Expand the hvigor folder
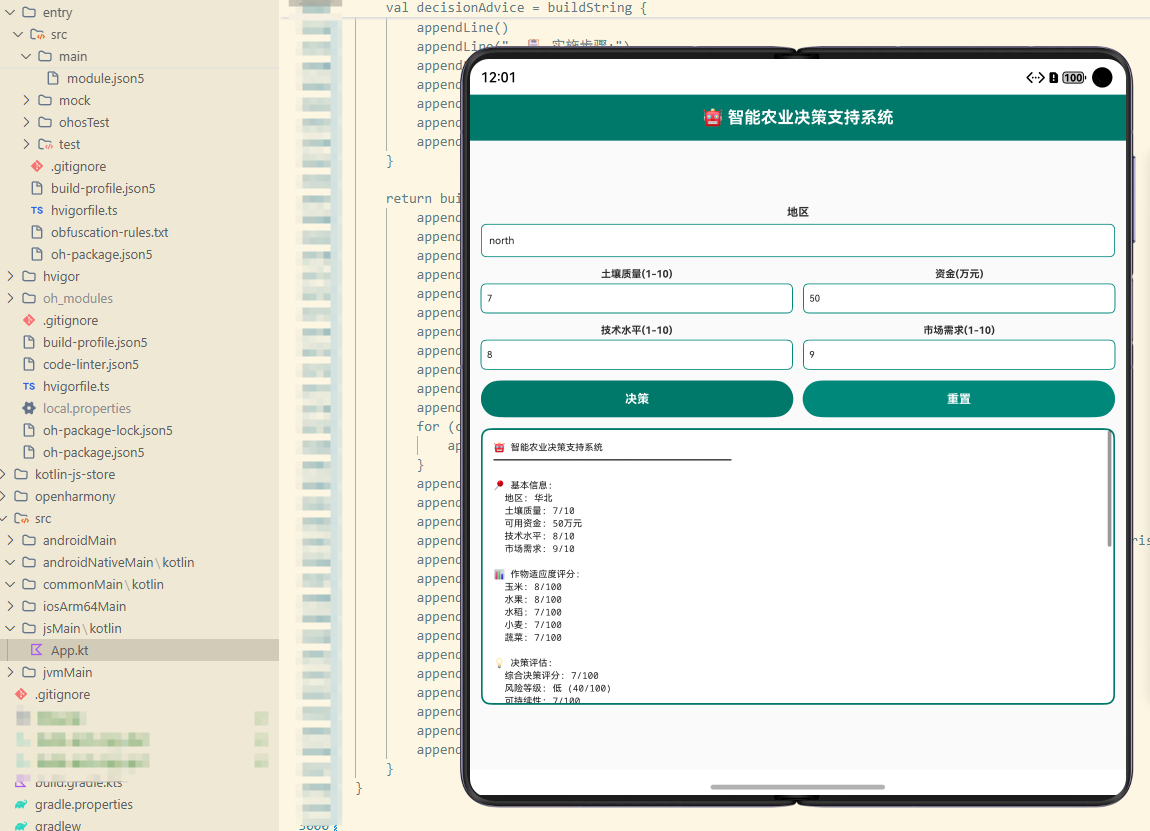The width and height of the screenshot is (1150, 831). tap(10, 276)
